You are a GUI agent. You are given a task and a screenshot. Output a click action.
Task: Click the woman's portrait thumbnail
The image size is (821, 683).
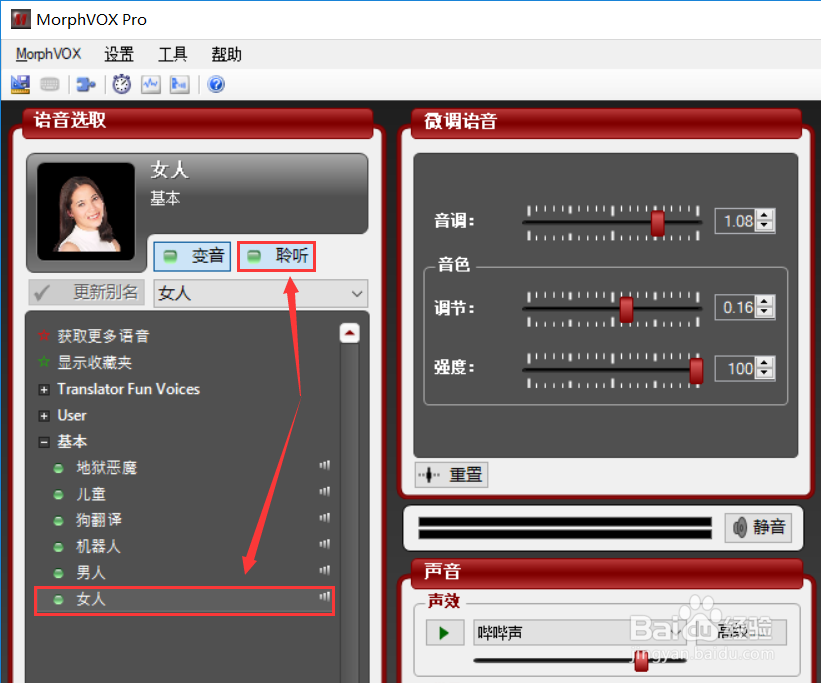[x=86, y=212]
